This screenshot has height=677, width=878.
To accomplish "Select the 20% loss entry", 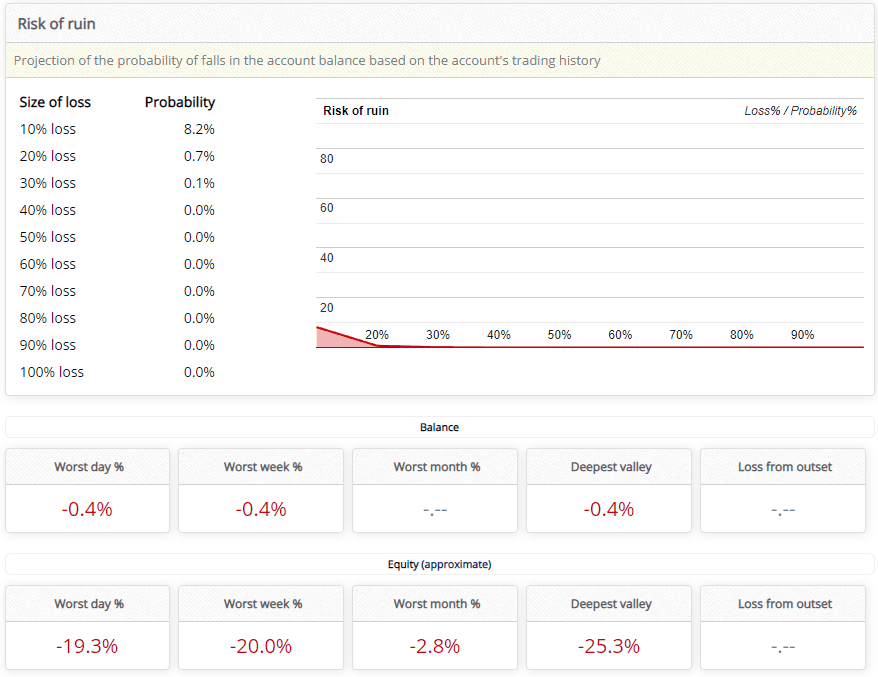I will point(46,156).
